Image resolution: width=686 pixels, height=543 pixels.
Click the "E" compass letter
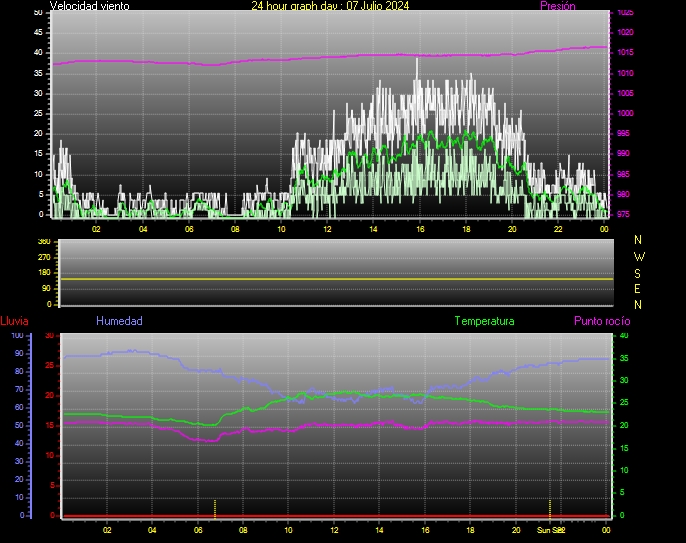637,289
